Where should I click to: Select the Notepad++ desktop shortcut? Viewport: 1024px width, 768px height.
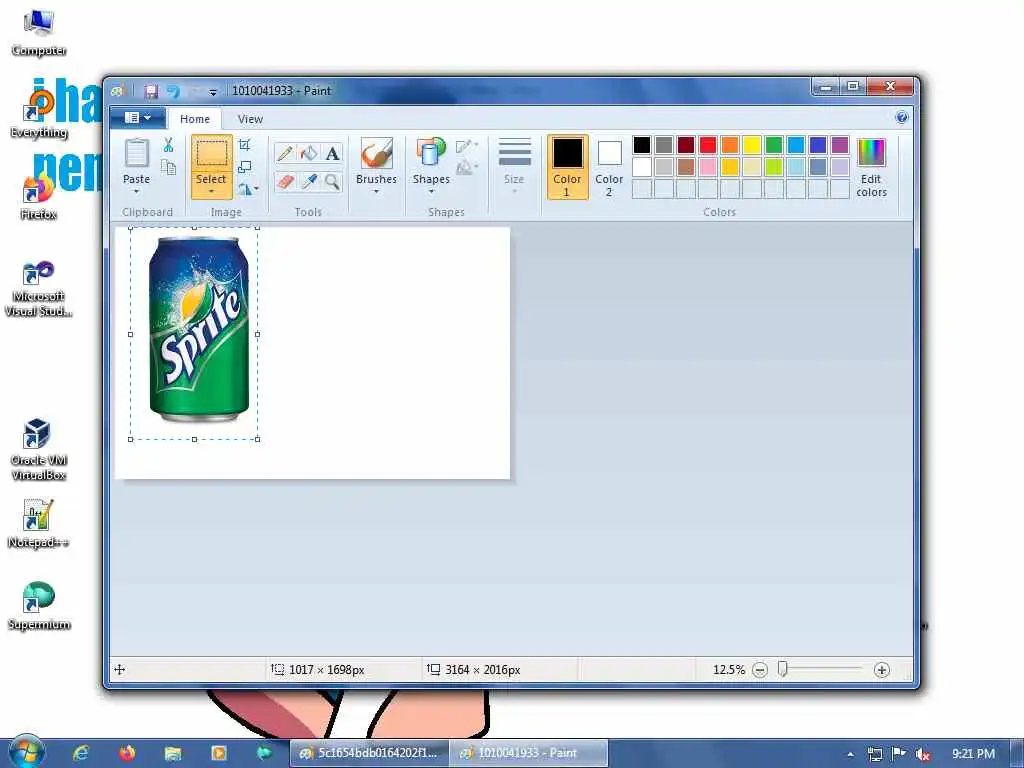point(39,523)
